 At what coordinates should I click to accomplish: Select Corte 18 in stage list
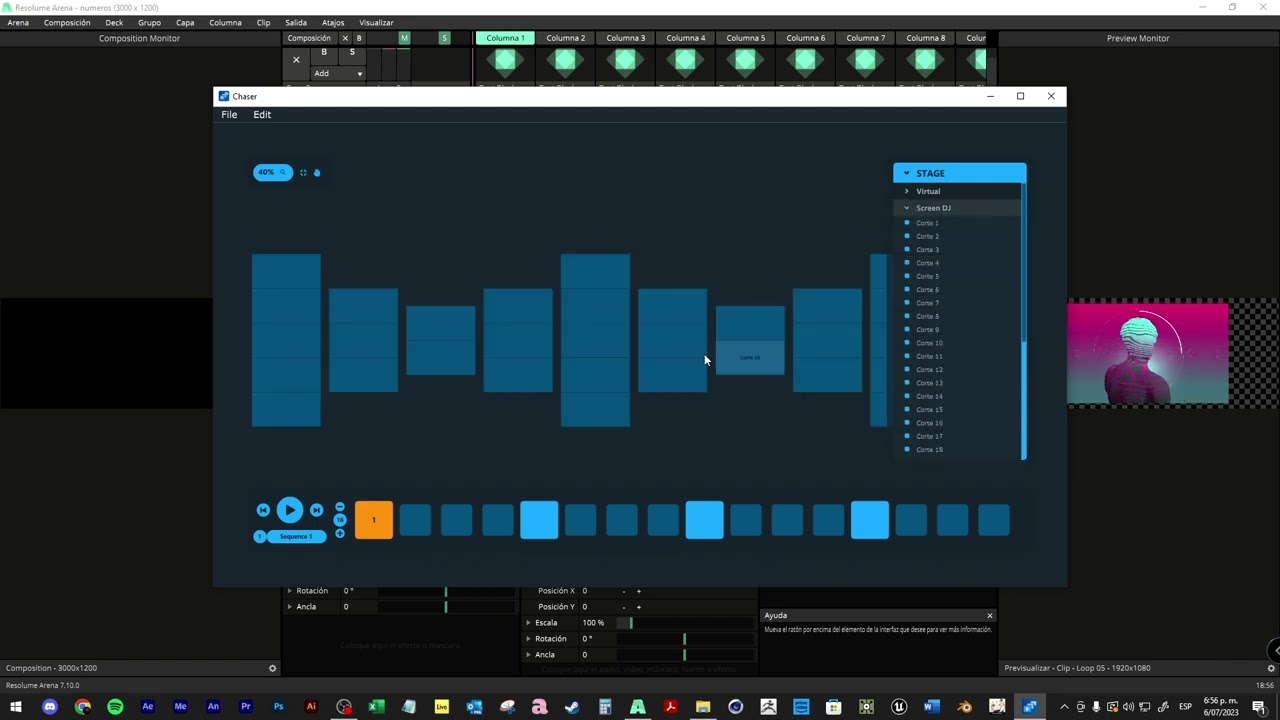929,450
